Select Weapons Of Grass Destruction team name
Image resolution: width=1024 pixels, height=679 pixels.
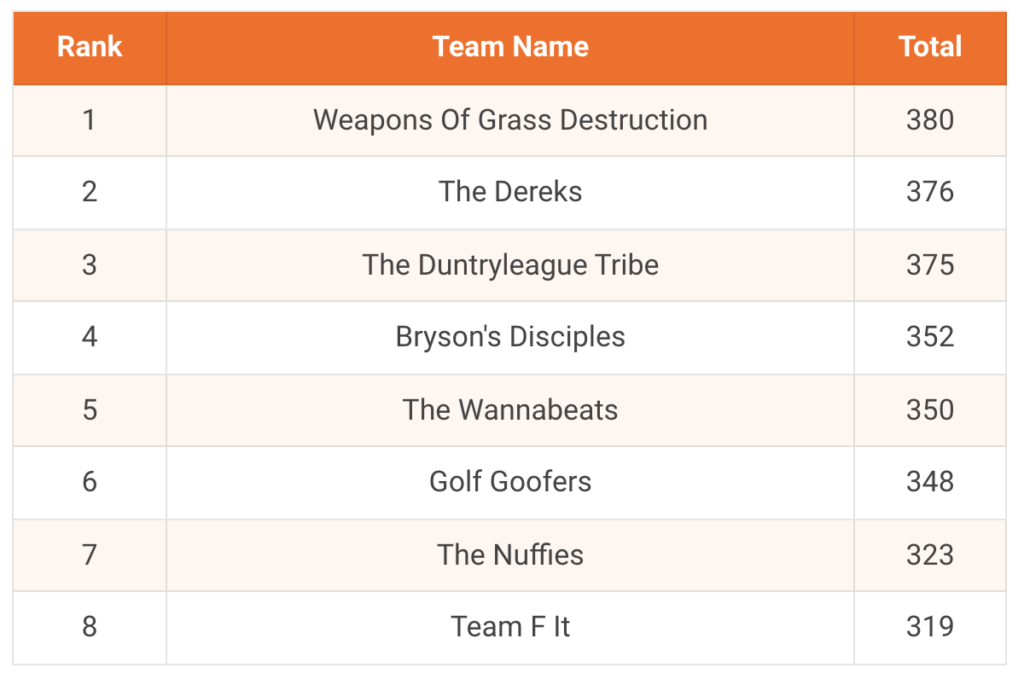[x=510, y=120]
